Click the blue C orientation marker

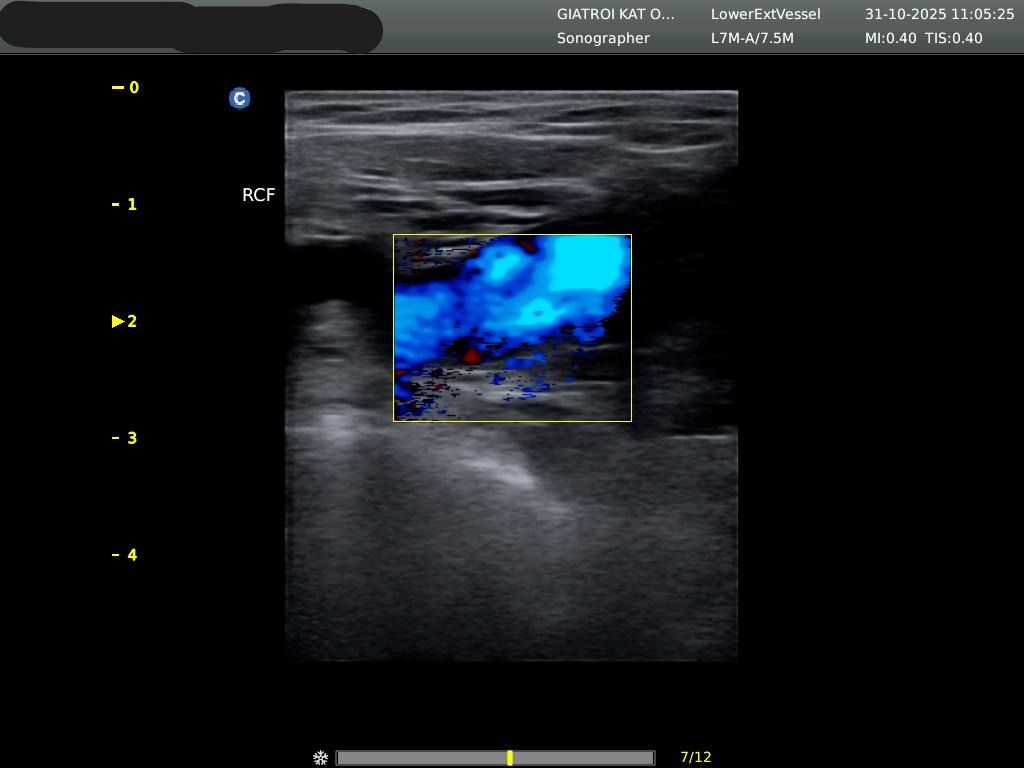(x=239, y=98)
